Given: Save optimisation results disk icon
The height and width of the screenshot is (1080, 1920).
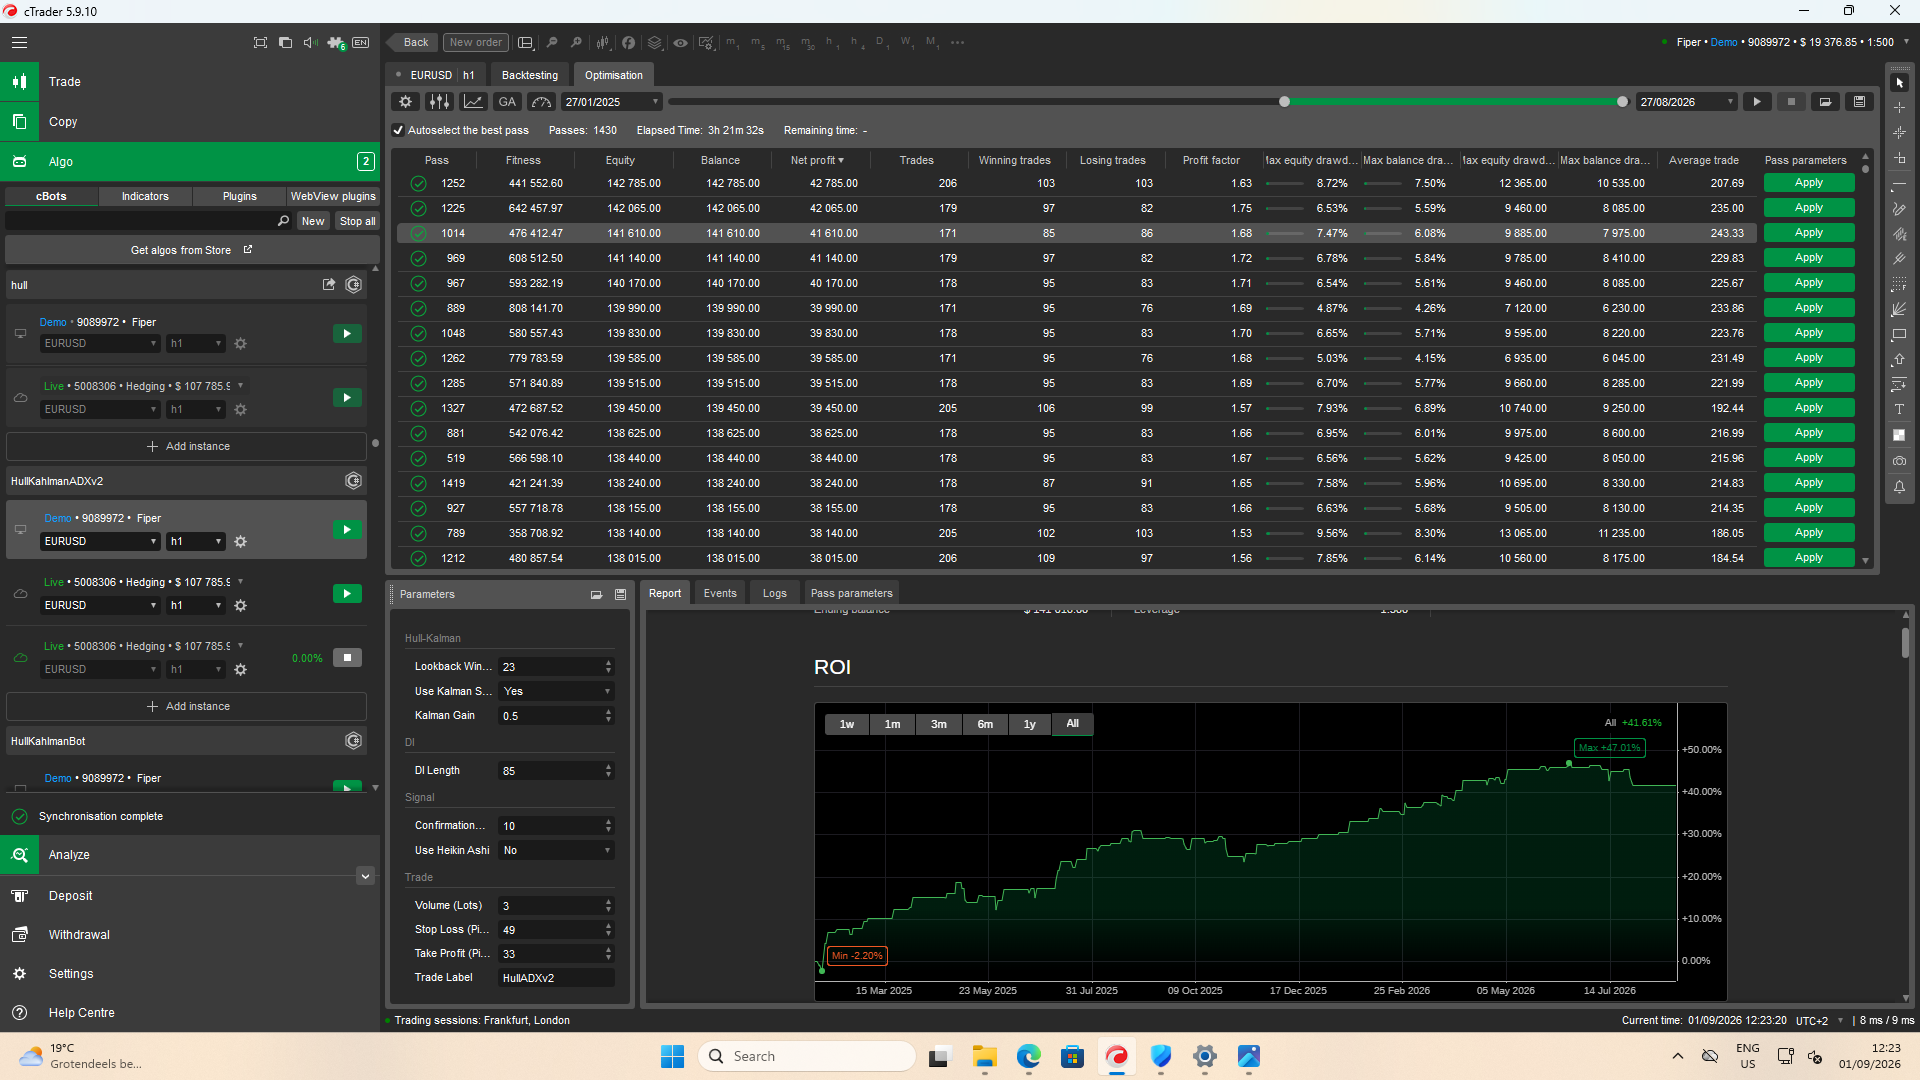Looking at the screenshot, I should pos(1859,102).
